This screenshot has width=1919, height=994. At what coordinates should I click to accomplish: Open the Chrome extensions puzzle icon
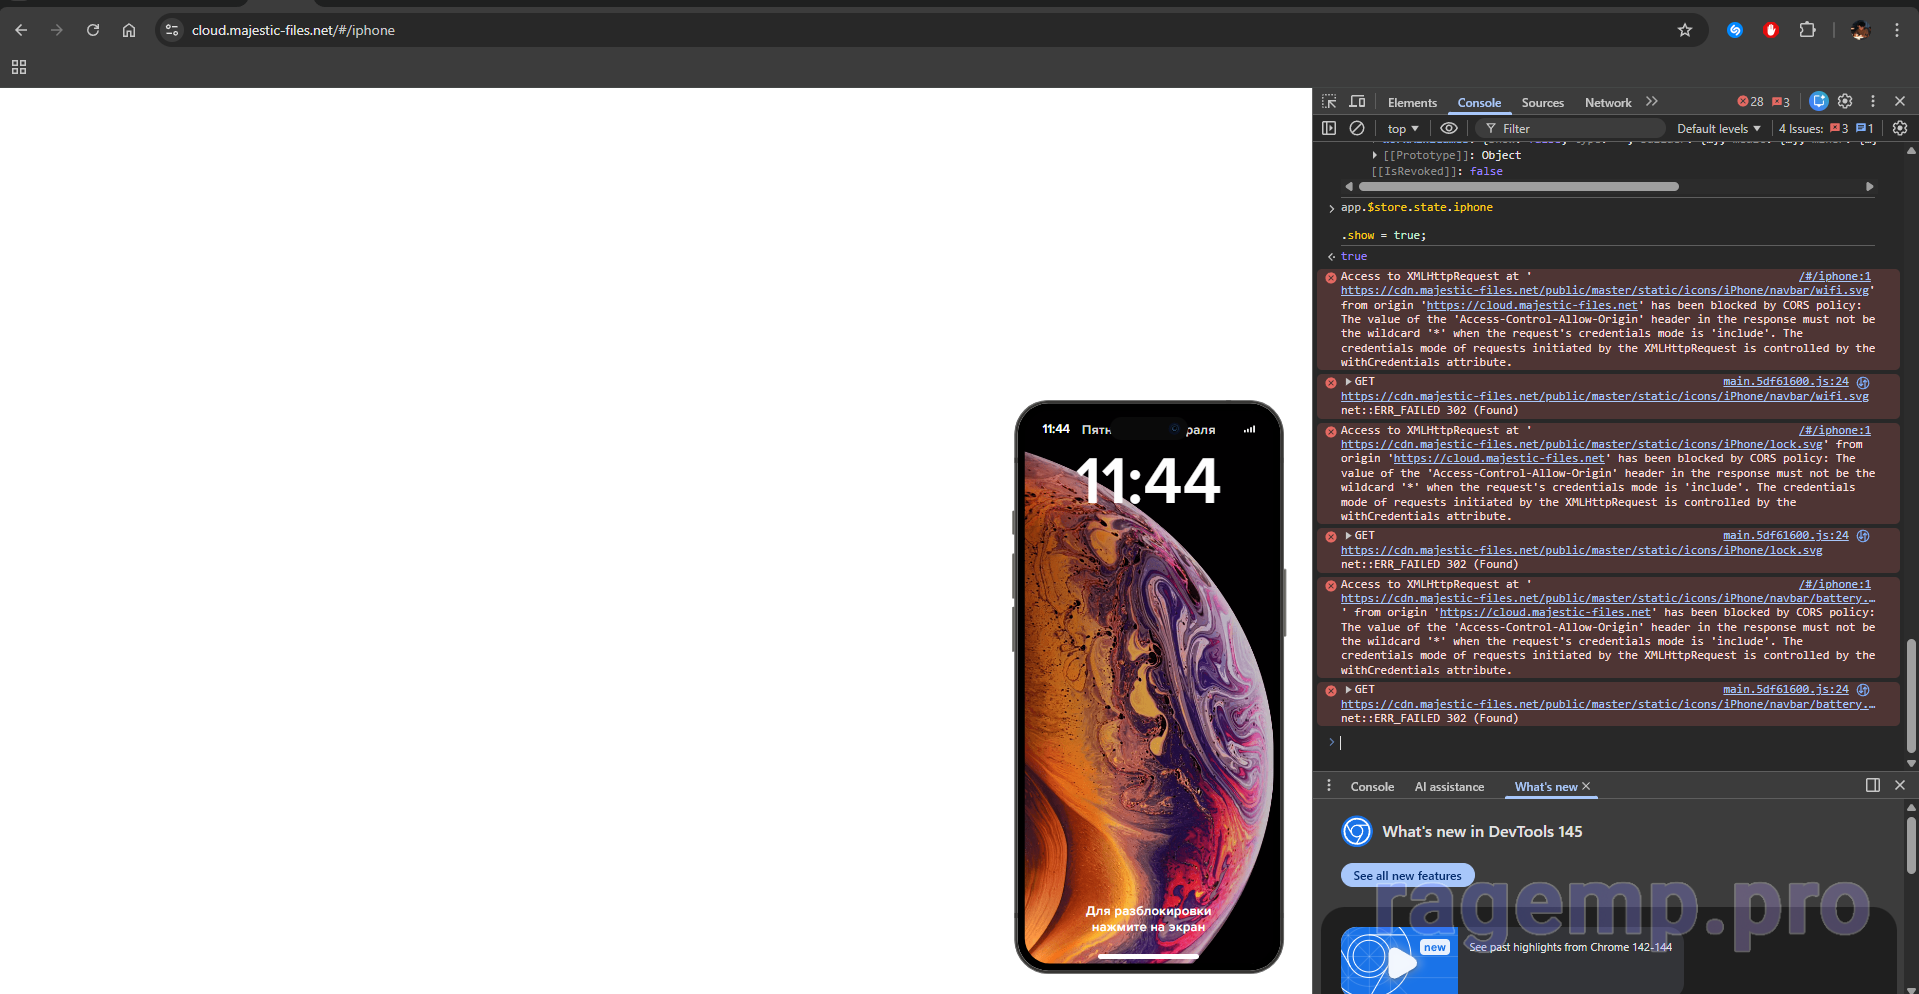click(1807, 30)
